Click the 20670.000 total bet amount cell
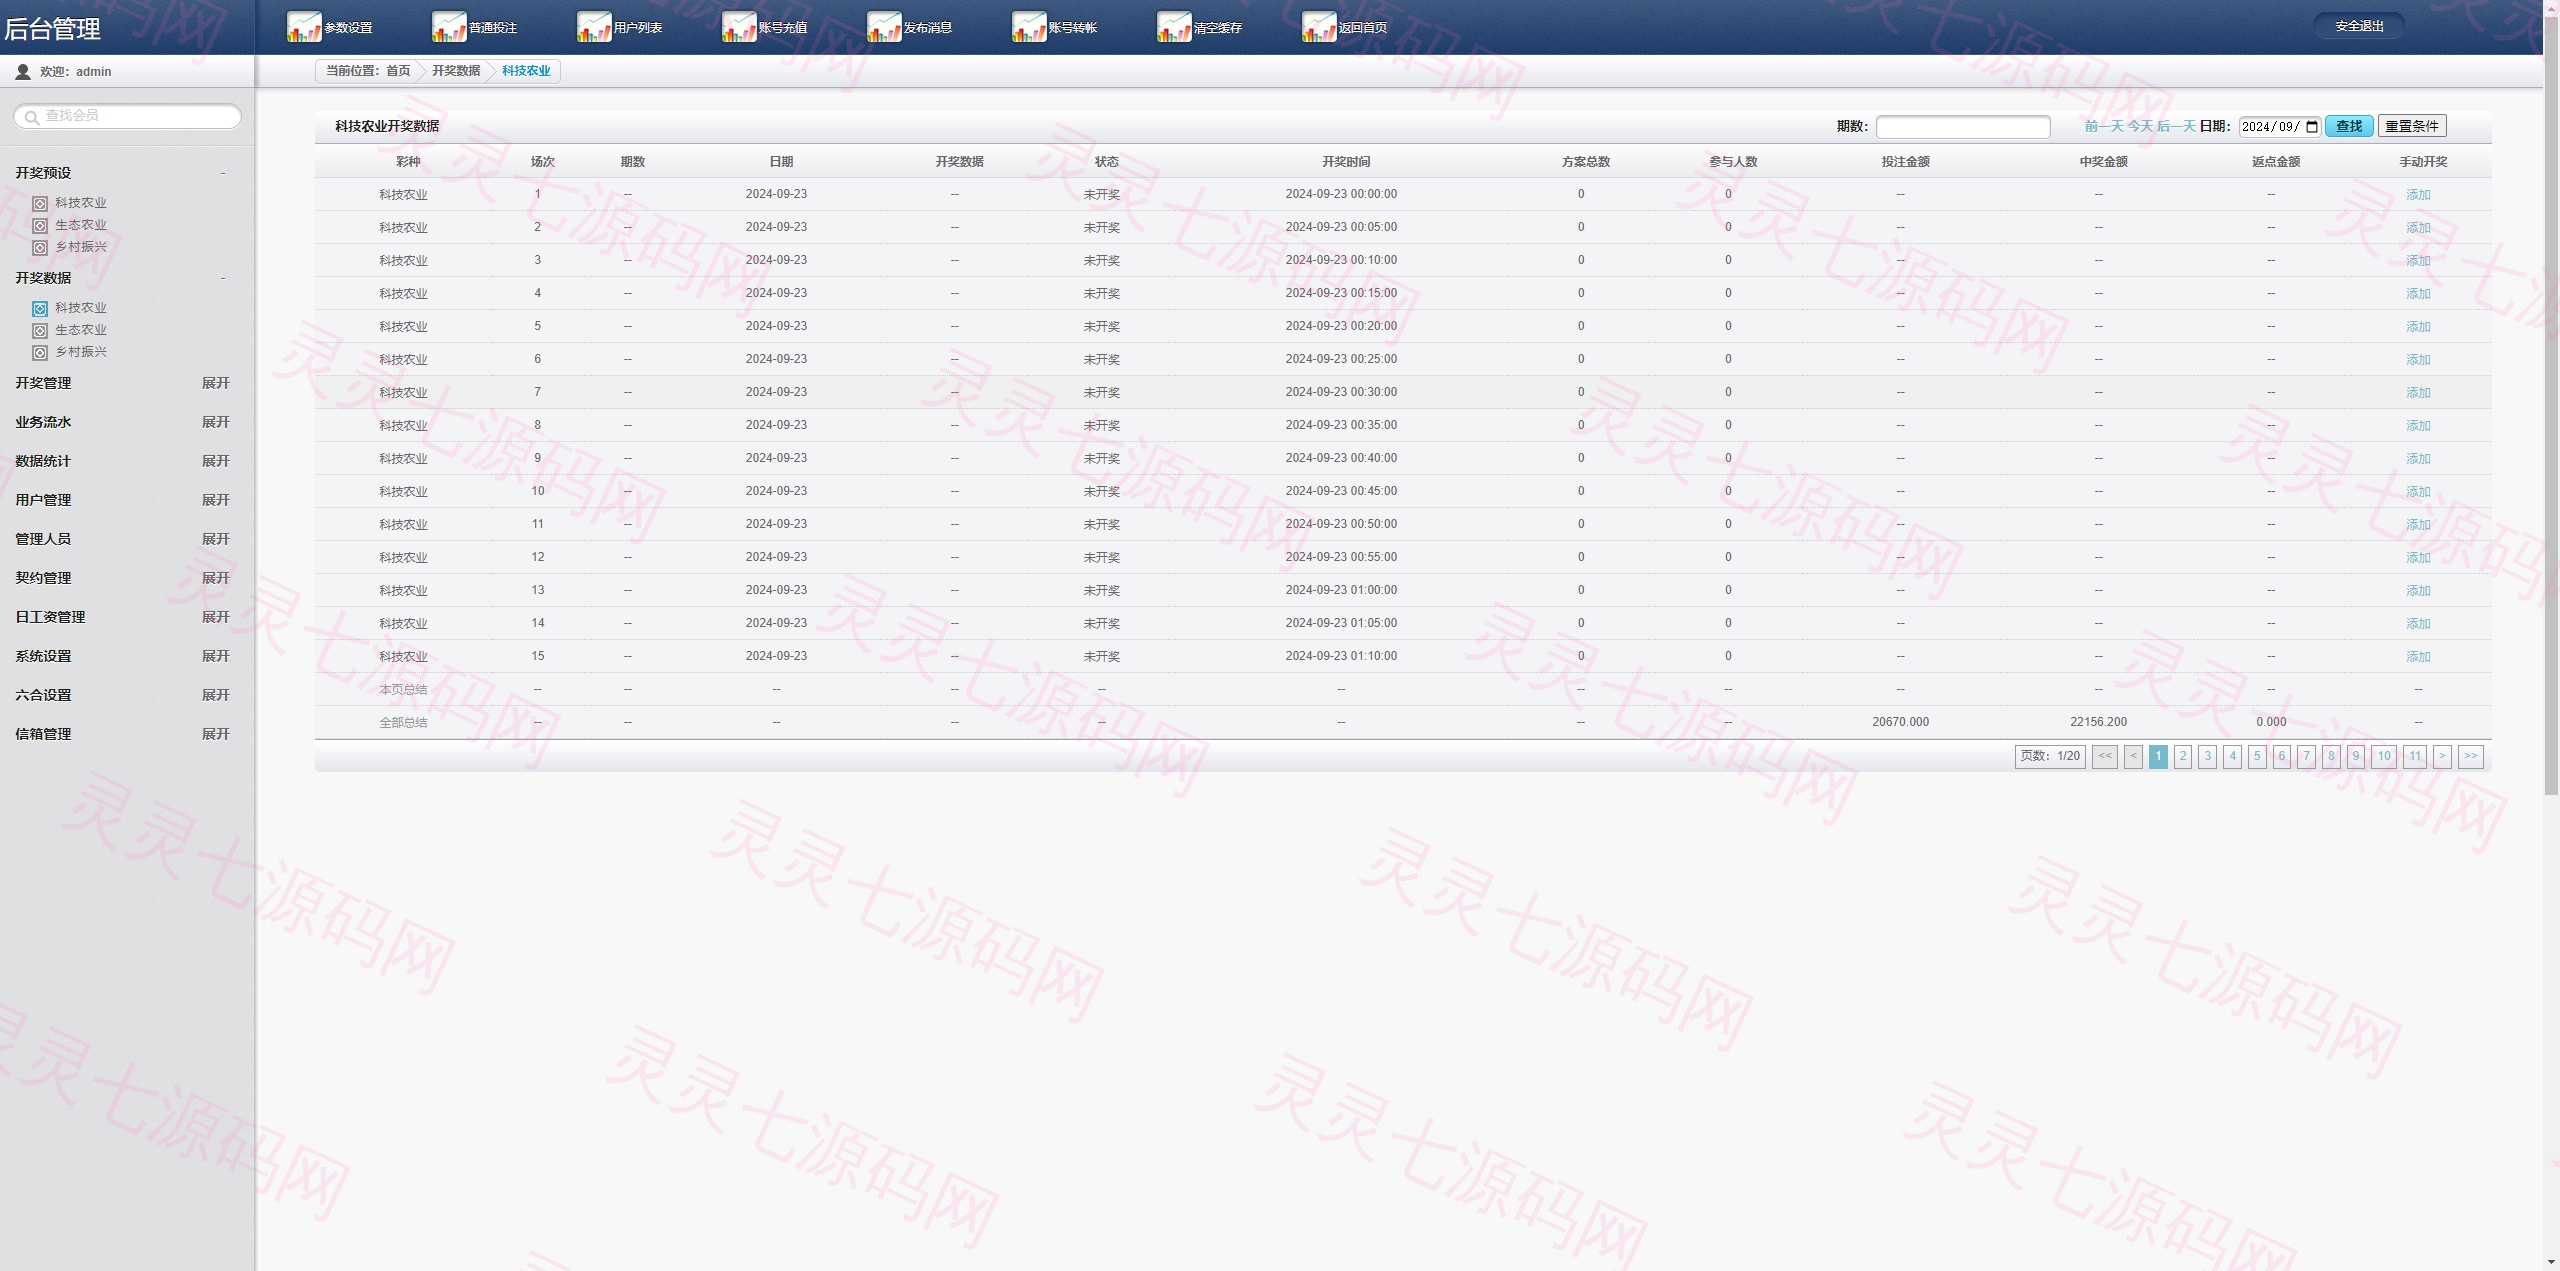The height and width of the screenshot is (1271, 2560). pos(1900,722)
